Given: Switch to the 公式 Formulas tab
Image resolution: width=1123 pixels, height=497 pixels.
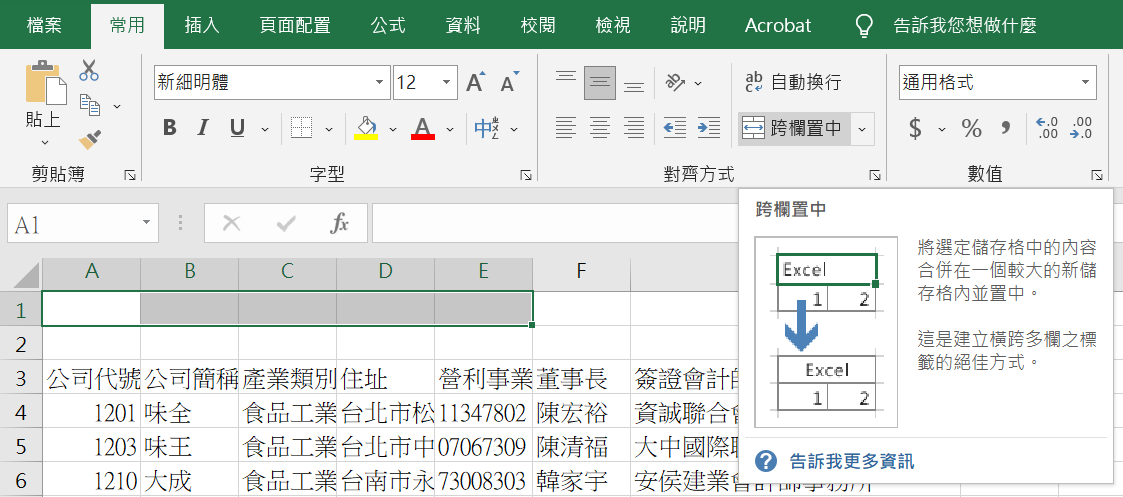Looking at the screenshot, I should [387, 25].
